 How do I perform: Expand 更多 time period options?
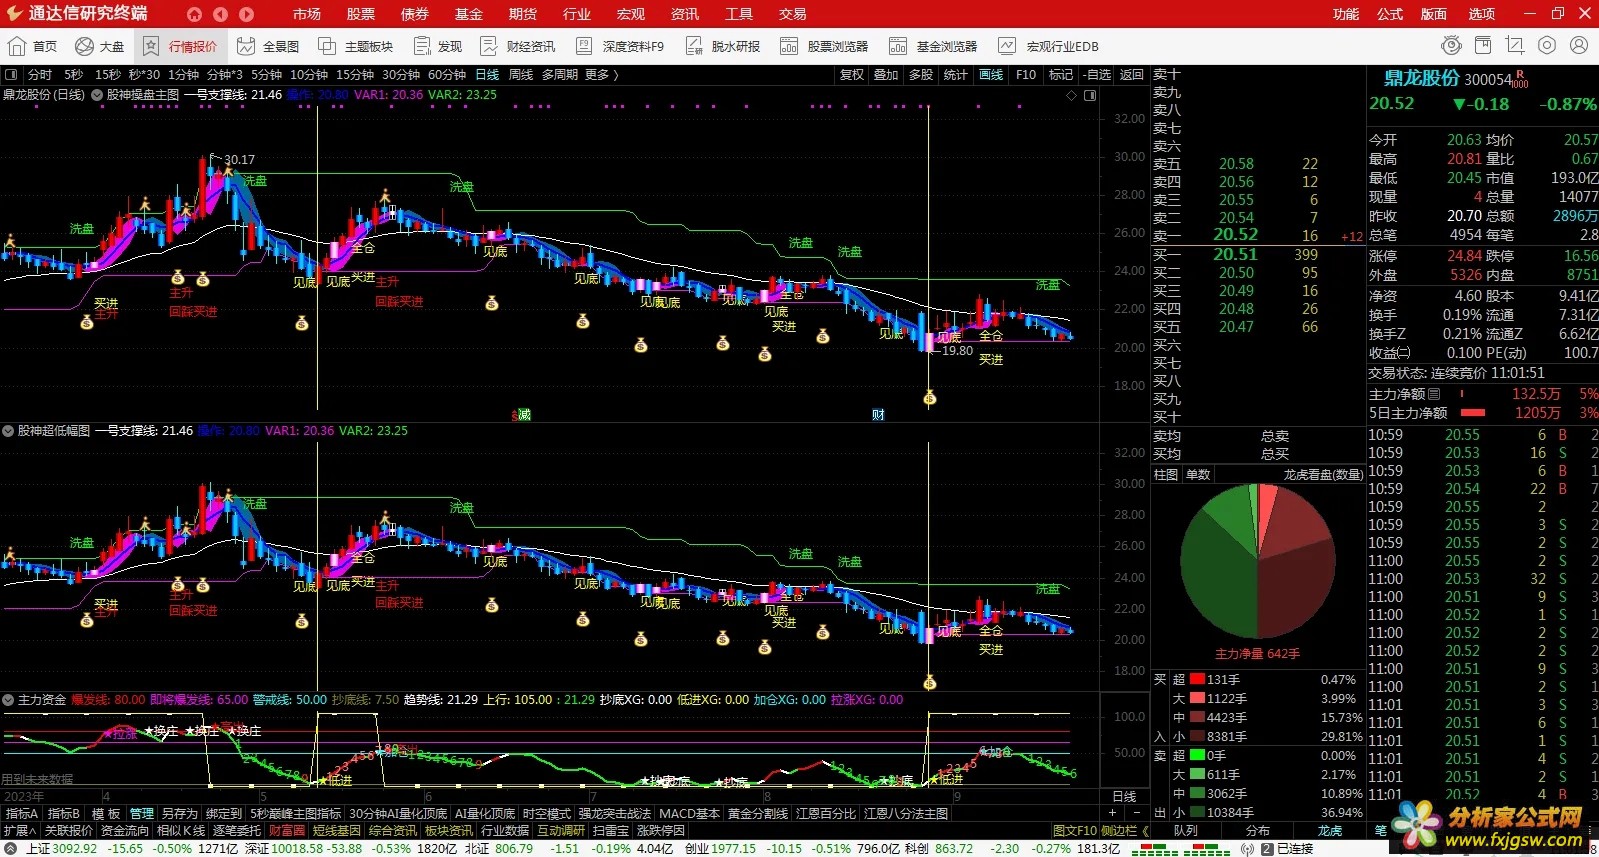[x=602, y=75]
